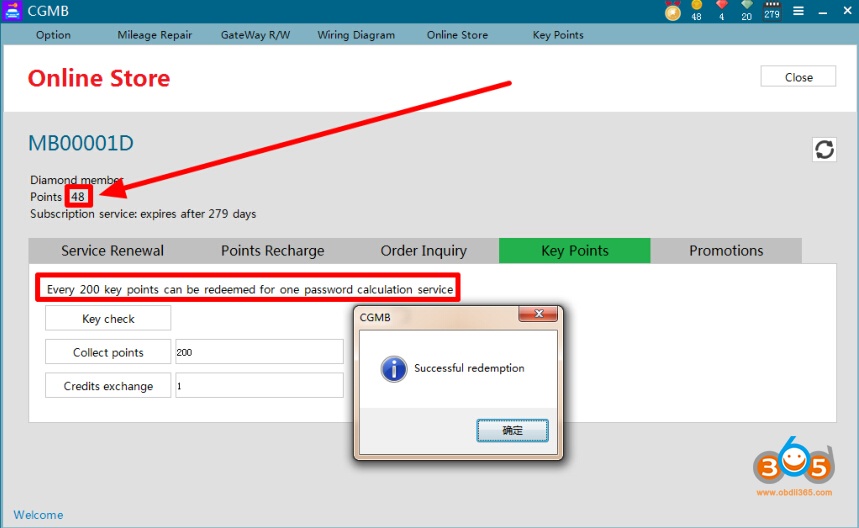Click the Credits exchange button
Screen dimensions: 859x528
[x=108, y=386]
